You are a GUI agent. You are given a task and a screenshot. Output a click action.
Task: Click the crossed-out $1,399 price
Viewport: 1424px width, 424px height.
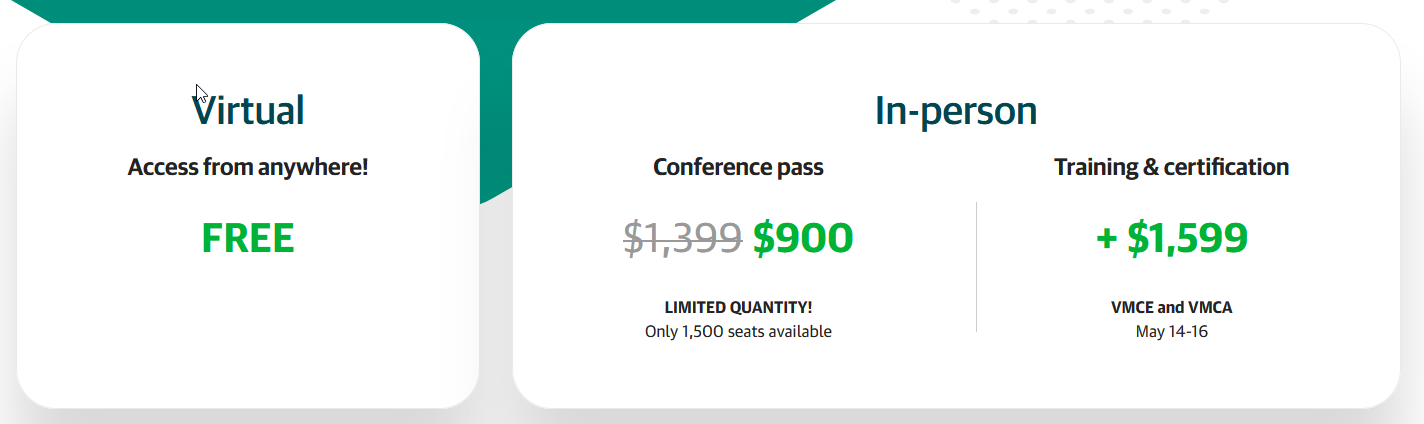point(683,238)
